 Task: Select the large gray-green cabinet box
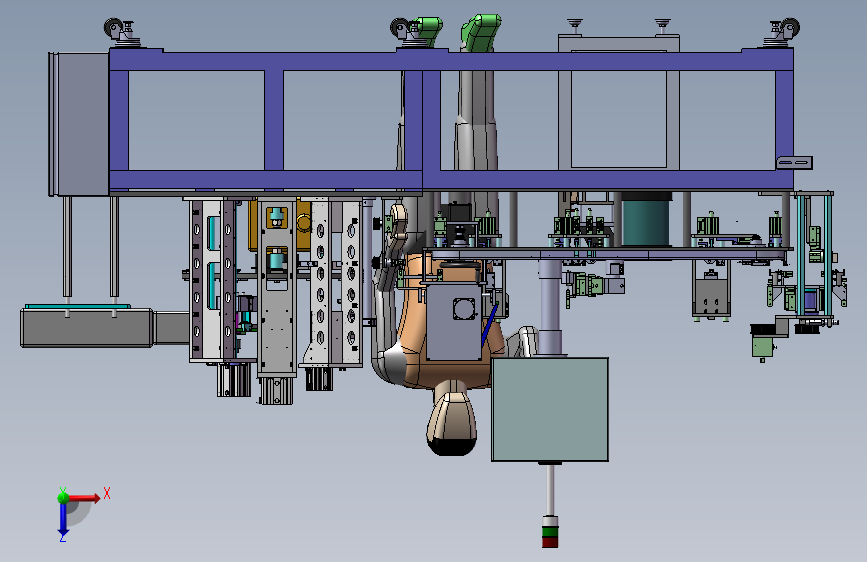click(x=550, y=409)
